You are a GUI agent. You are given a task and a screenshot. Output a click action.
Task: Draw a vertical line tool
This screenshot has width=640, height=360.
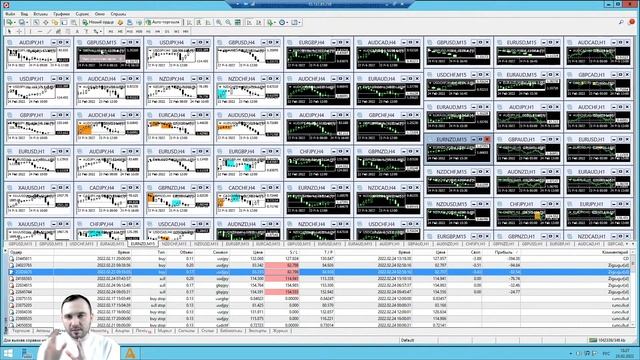pyautogui.click(x=30, y=31)
